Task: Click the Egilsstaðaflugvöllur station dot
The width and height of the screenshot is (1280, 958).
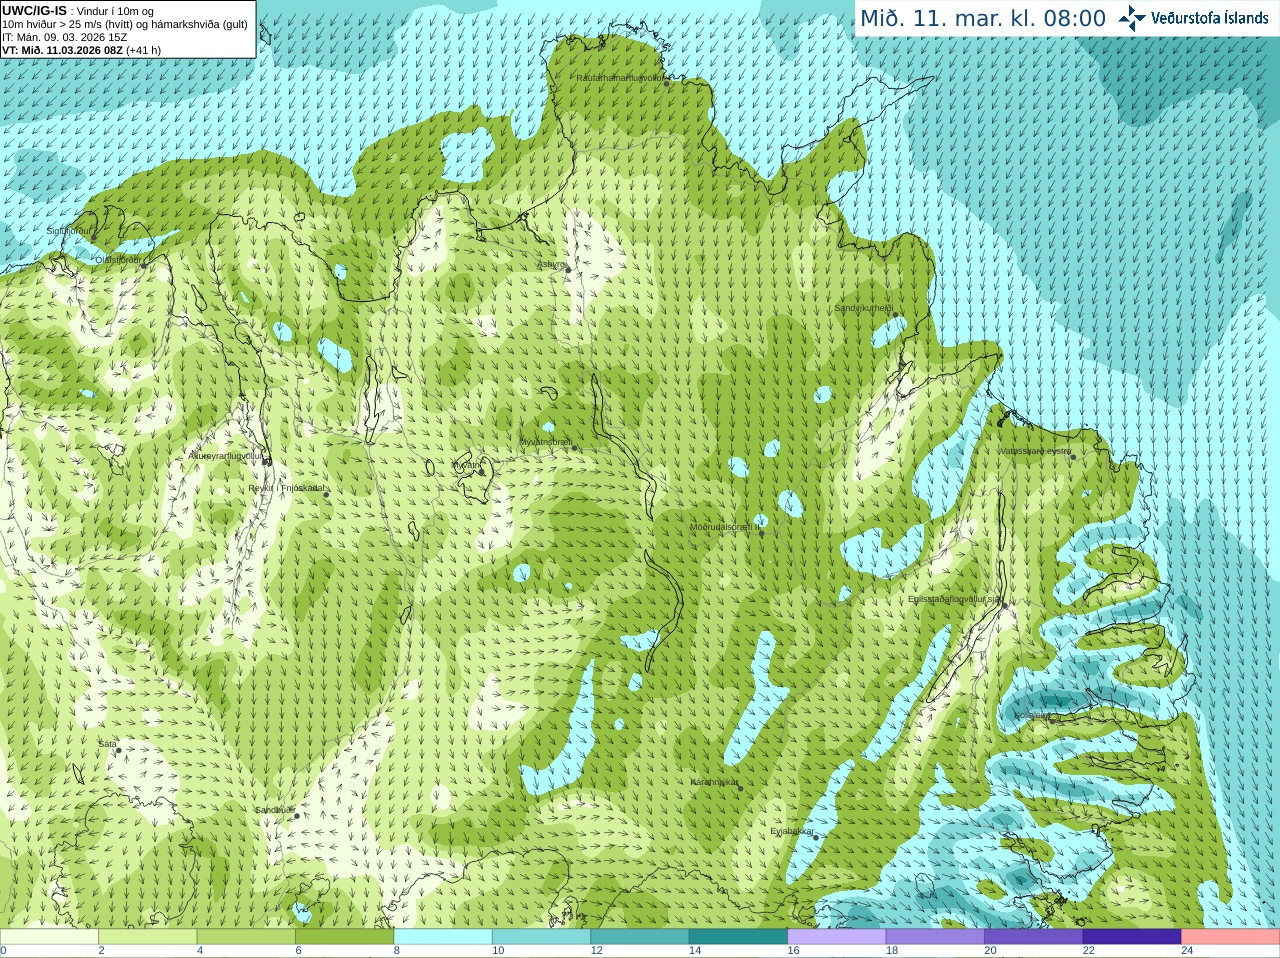Action: [1004, 604]
